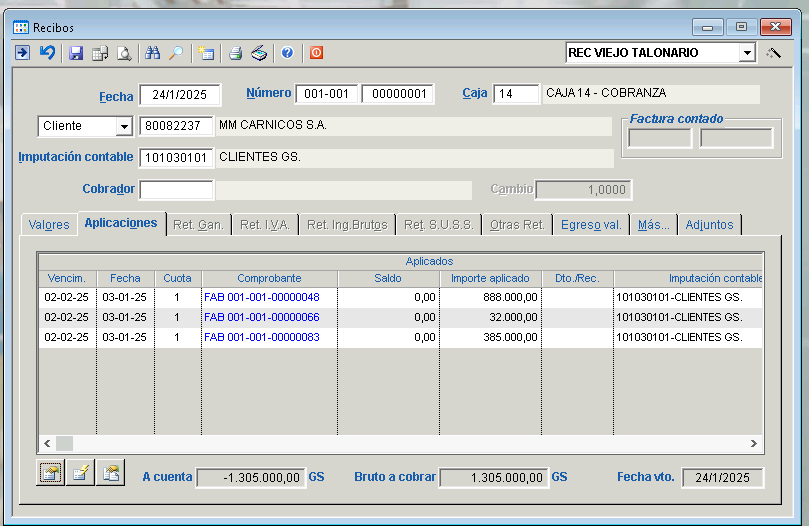Select the Adjuntos tab
809x526 pixels.
click(709, 225)
